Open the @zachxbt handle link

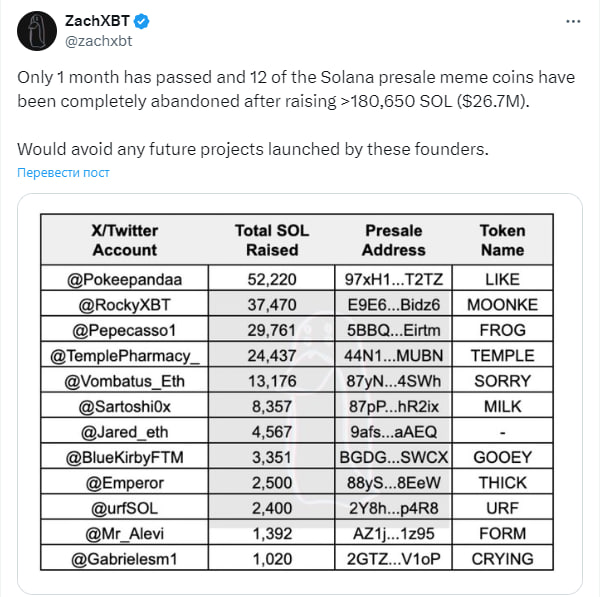[x=99, y=41]
